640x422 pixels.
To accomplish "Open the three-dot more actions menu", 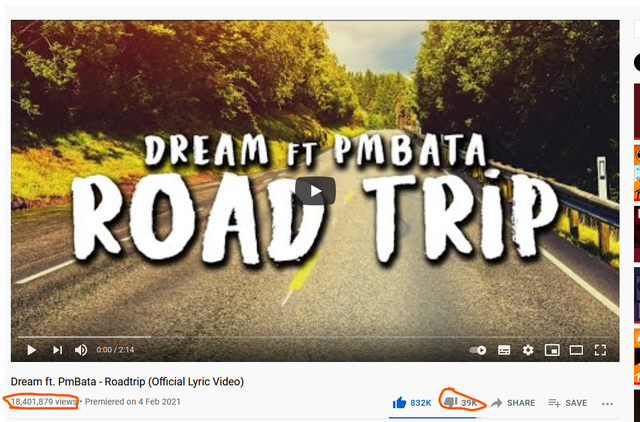I will [x=607, y=404].
